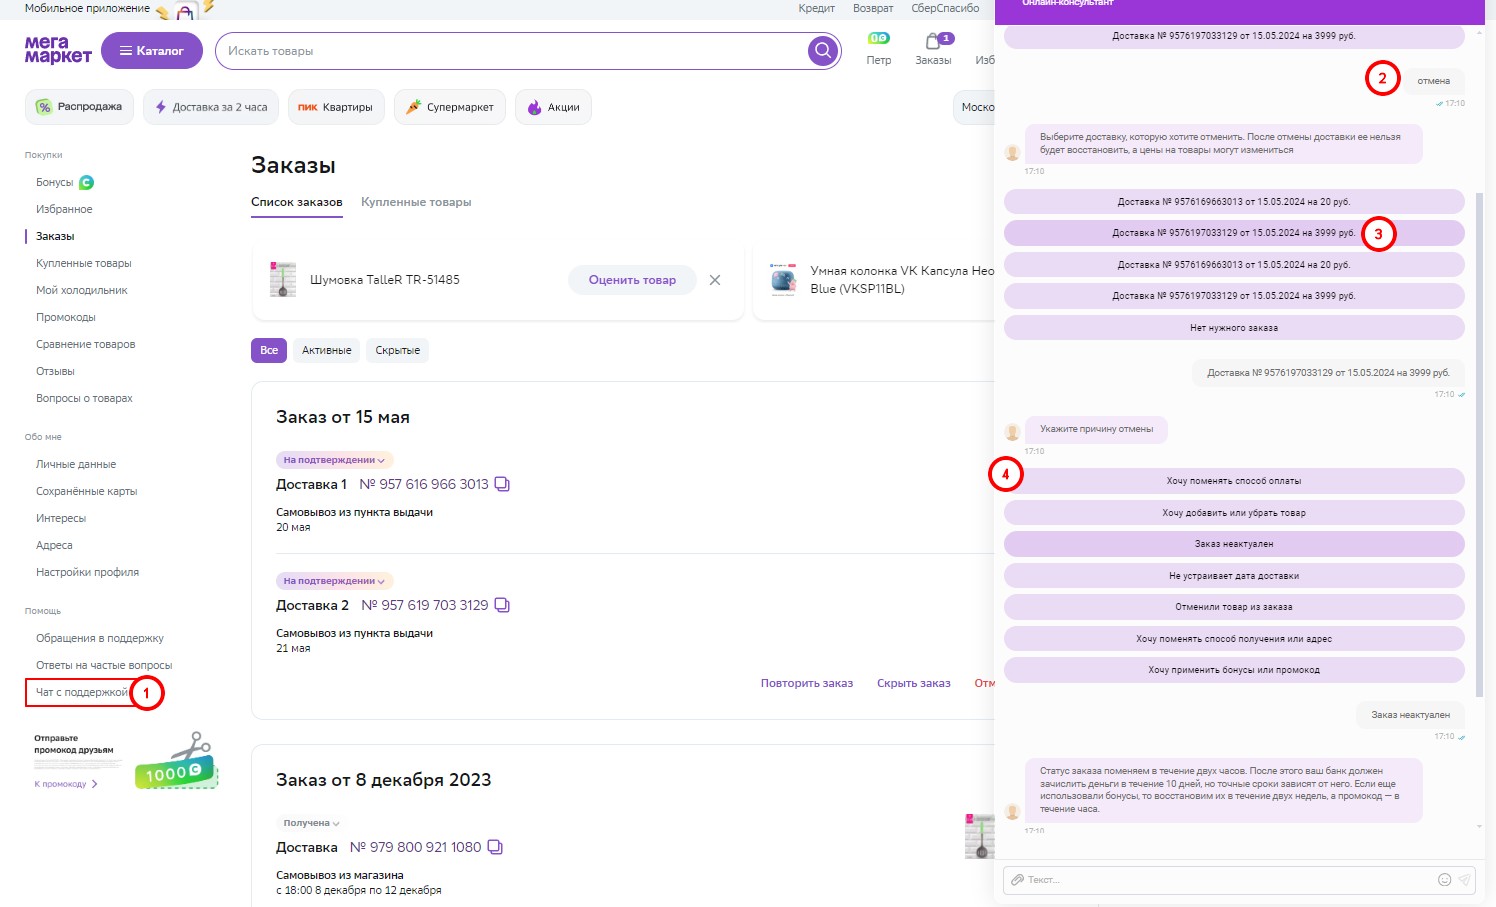The image size is (1496, 907).
Task: Click the send message icon in chat
Action: point(1464,880)
